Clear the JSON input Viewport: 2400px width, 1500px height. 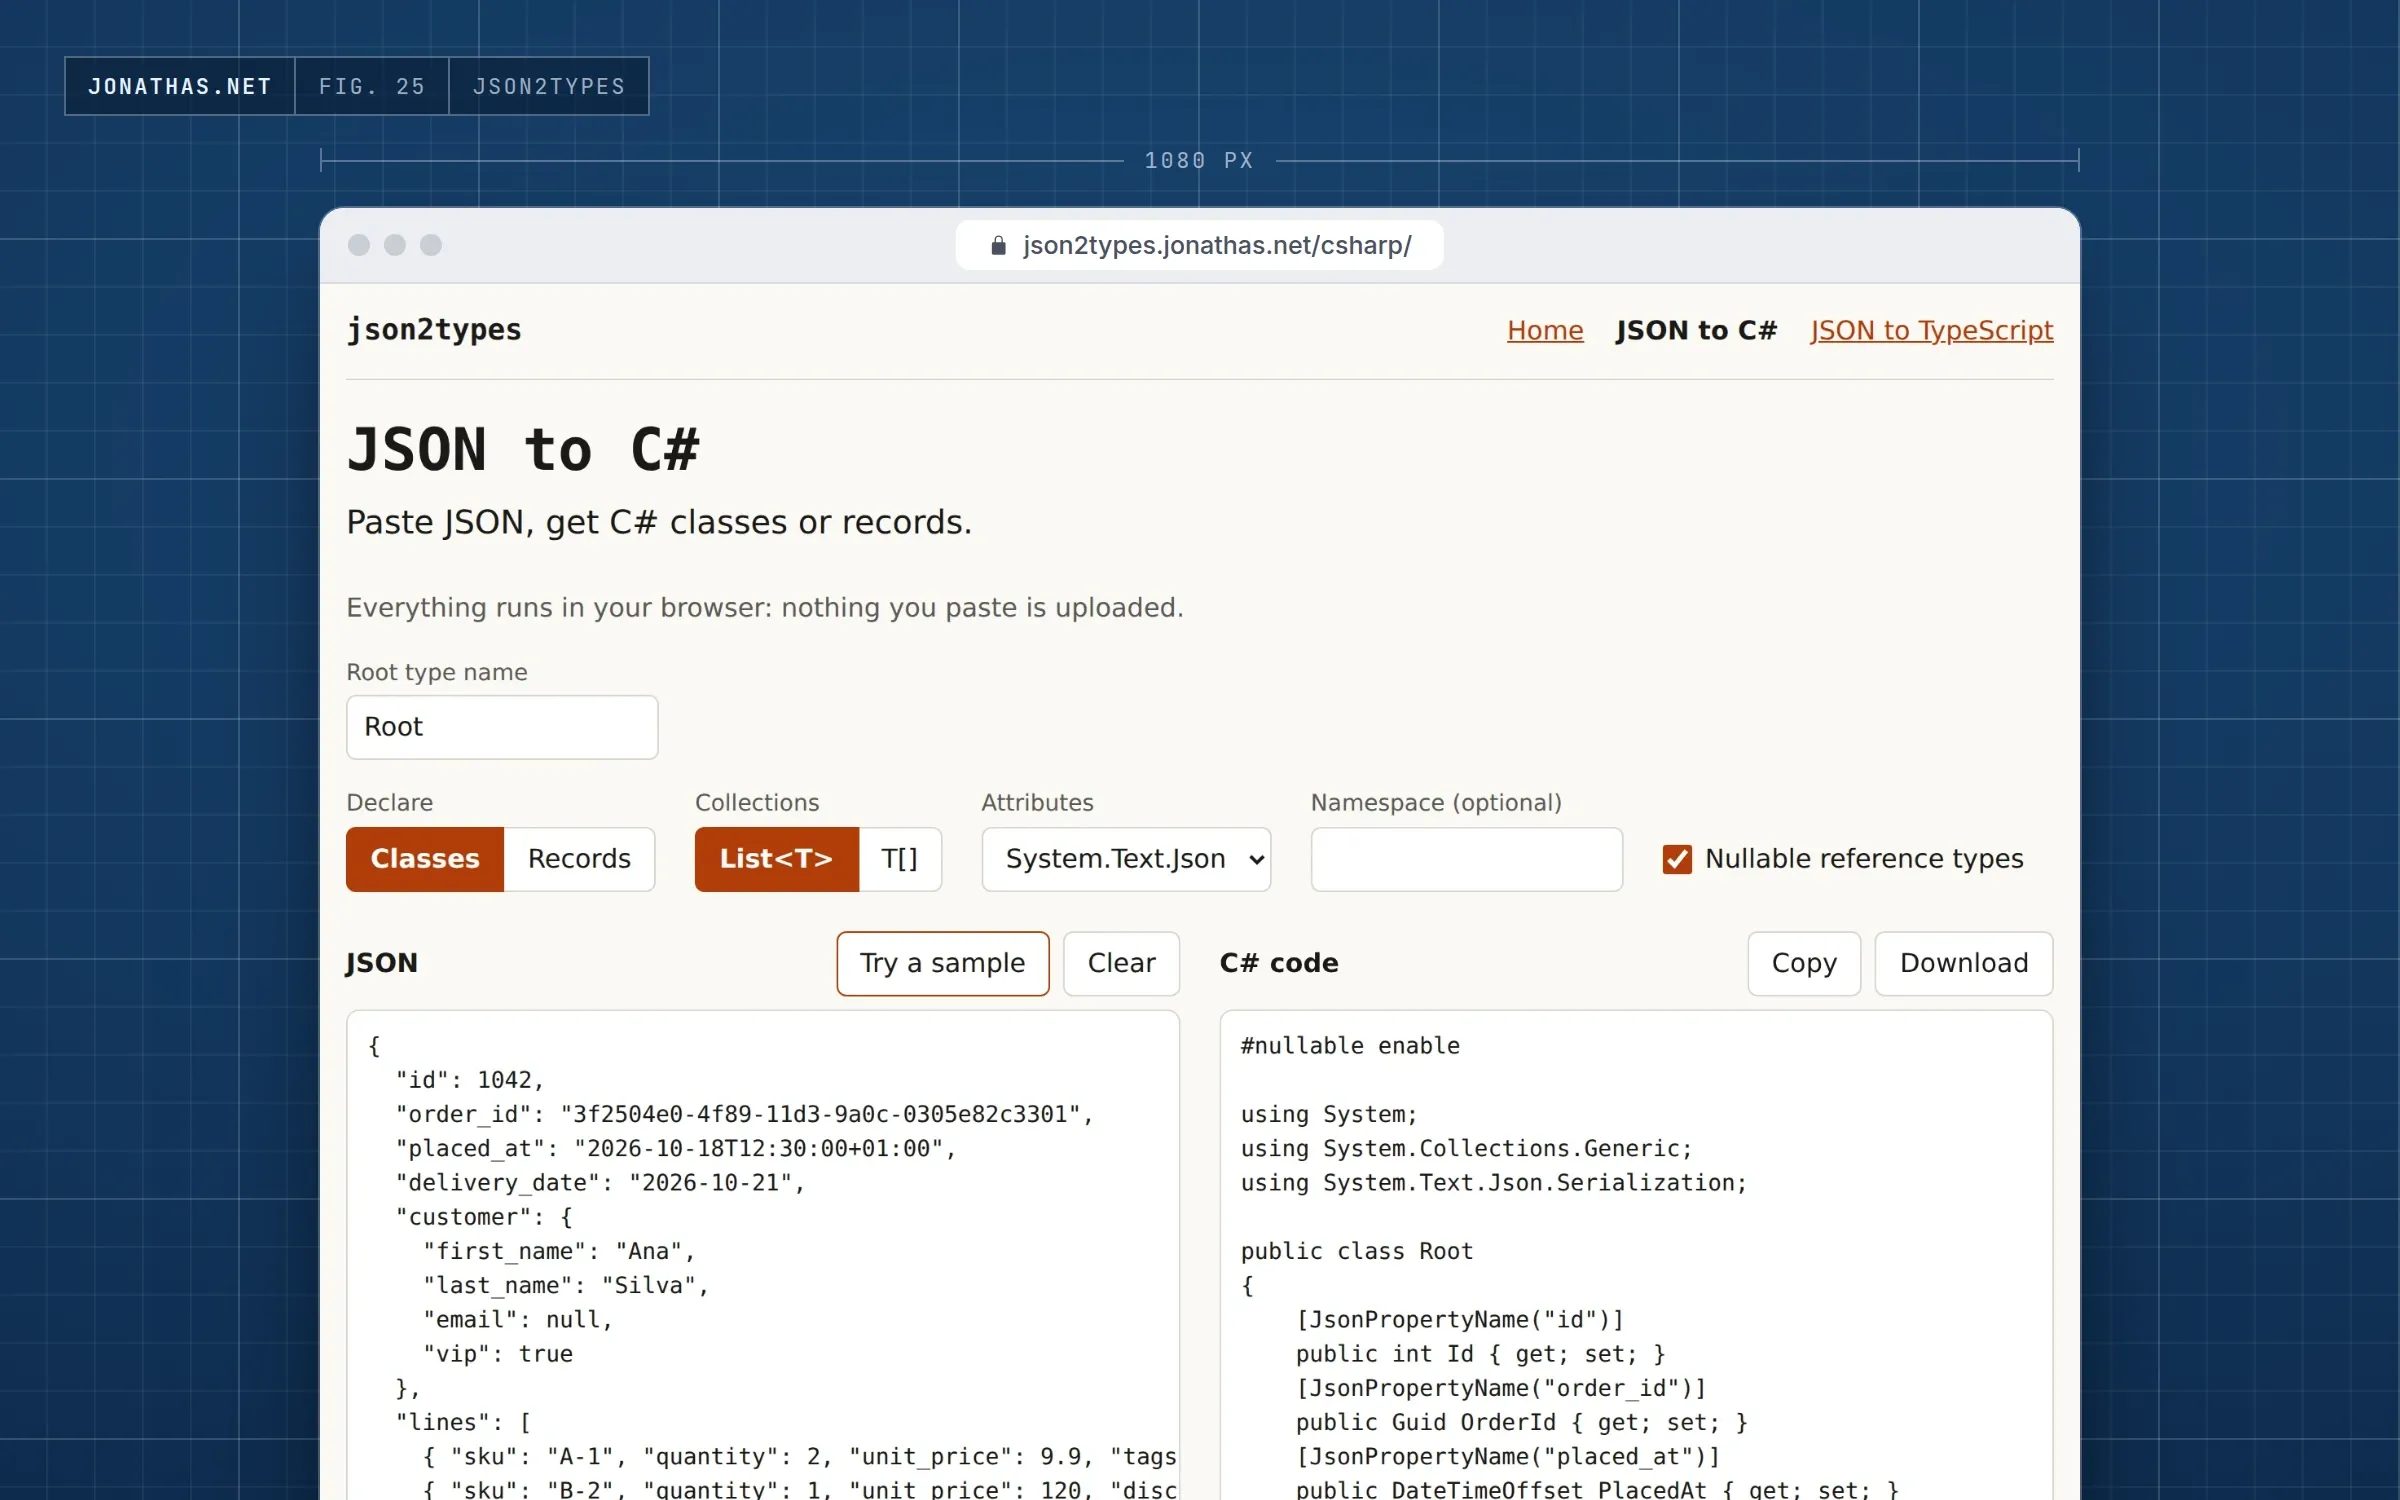(1121, 963)
